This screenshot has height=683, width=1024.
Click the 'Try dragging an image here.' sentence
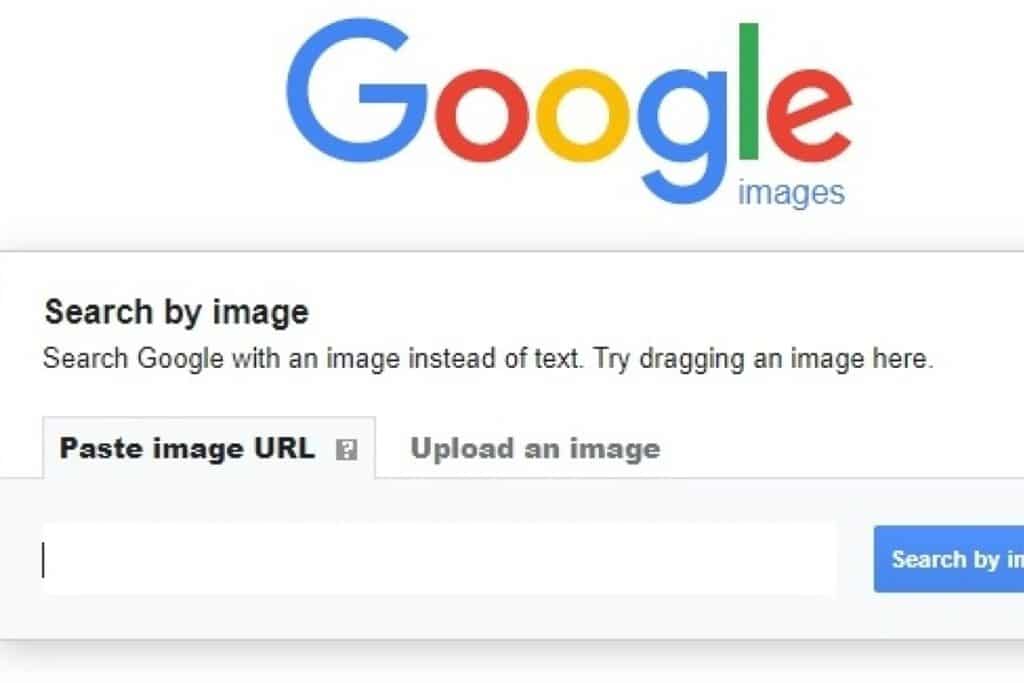[763, 359]
